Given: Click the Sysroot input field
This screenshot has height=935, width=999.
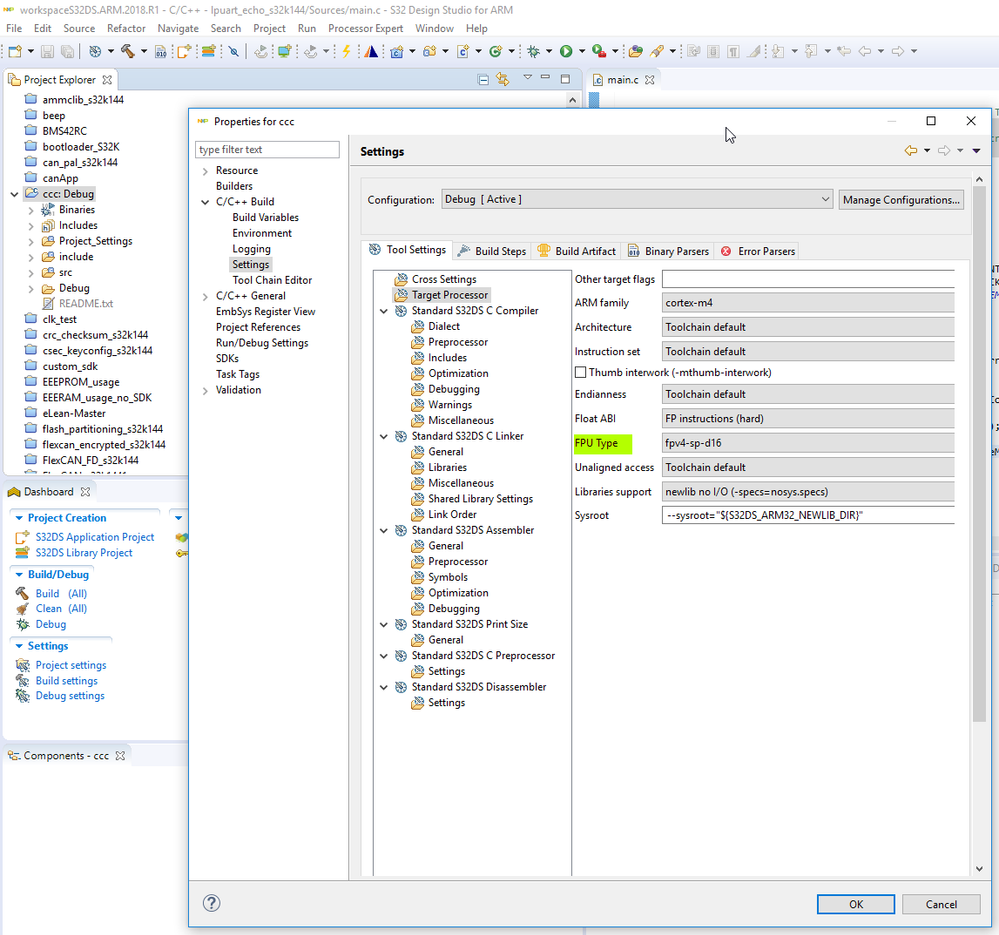Looking at the screenshot, I should click(808, 515).
